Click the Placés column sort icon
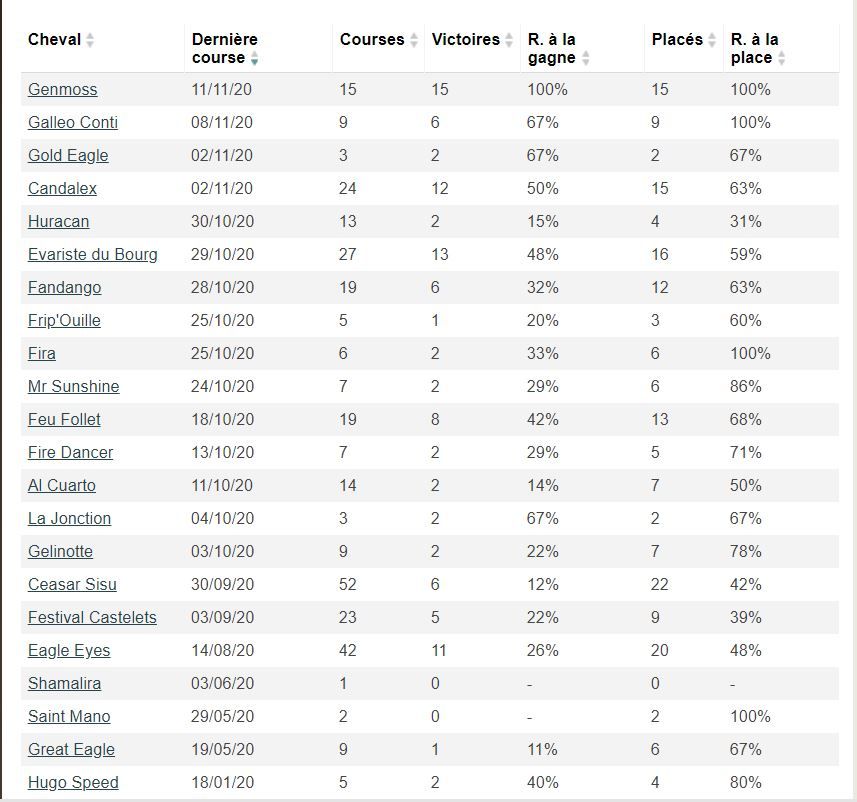Screen dimensions: 857x802 (712, 40)
